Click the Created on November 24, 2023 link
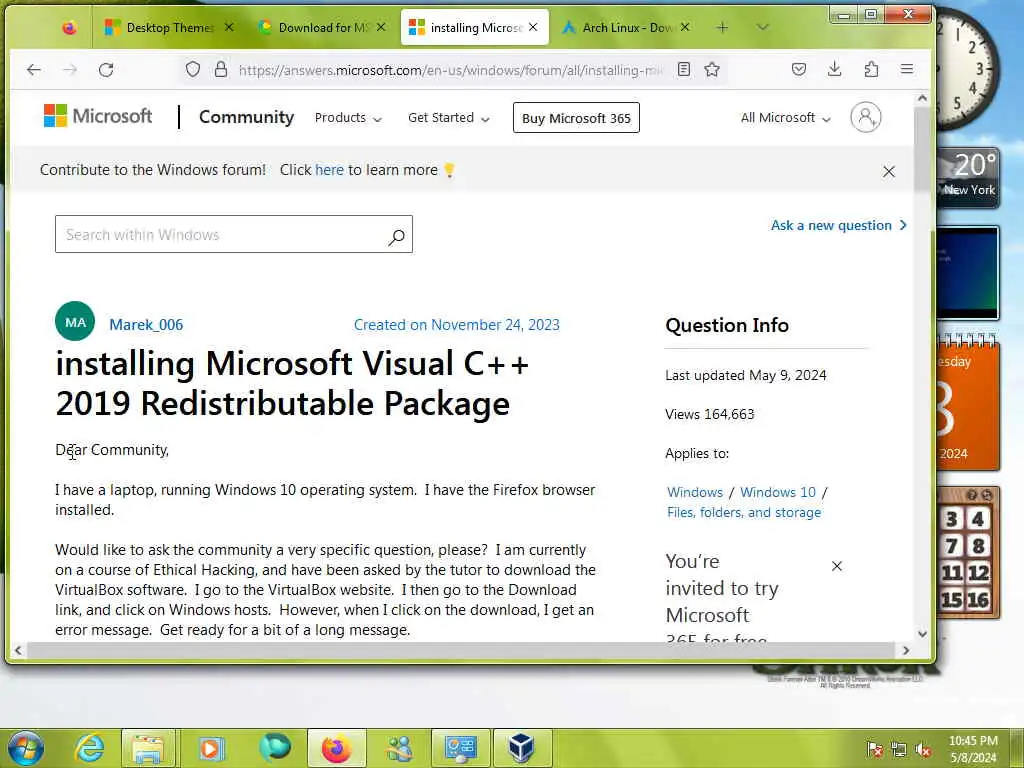 pos(456,325)
